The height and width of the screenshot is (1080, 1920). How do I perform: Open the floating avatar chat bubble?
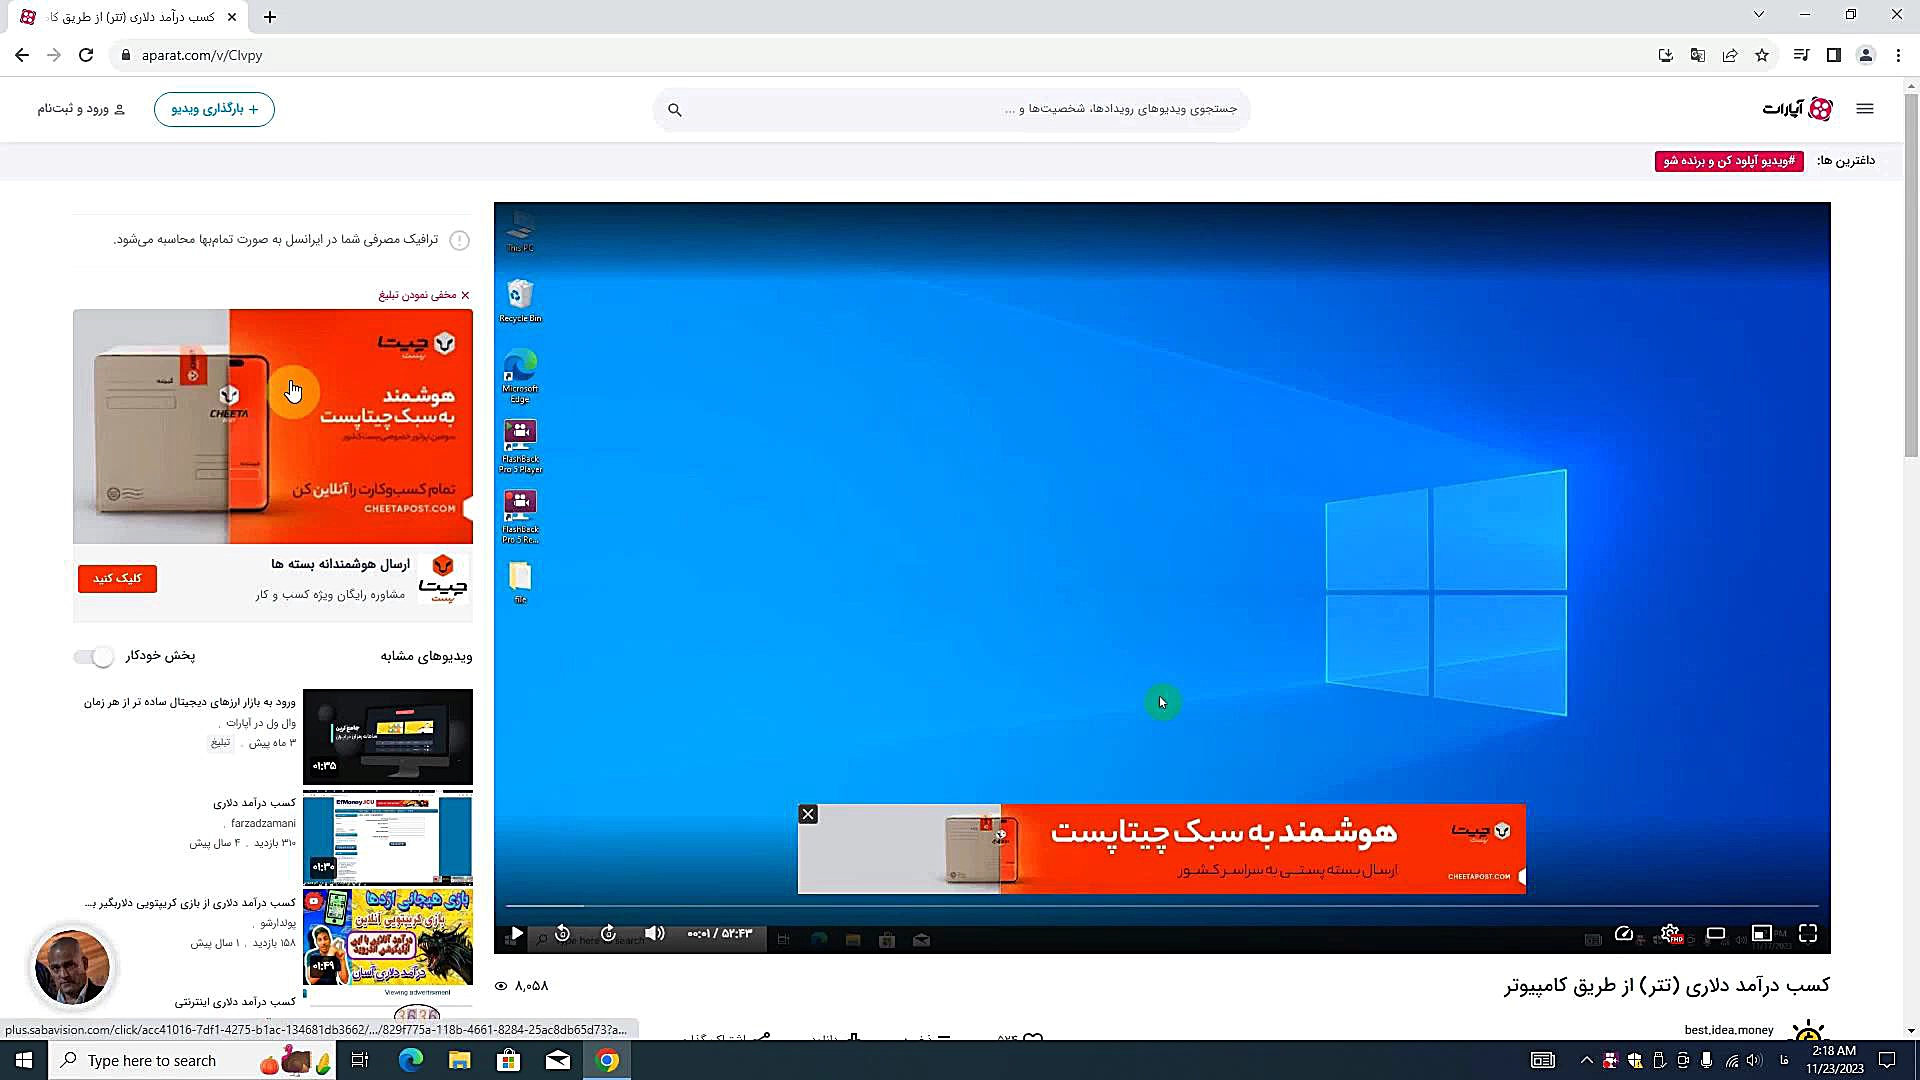click(72, 967)
